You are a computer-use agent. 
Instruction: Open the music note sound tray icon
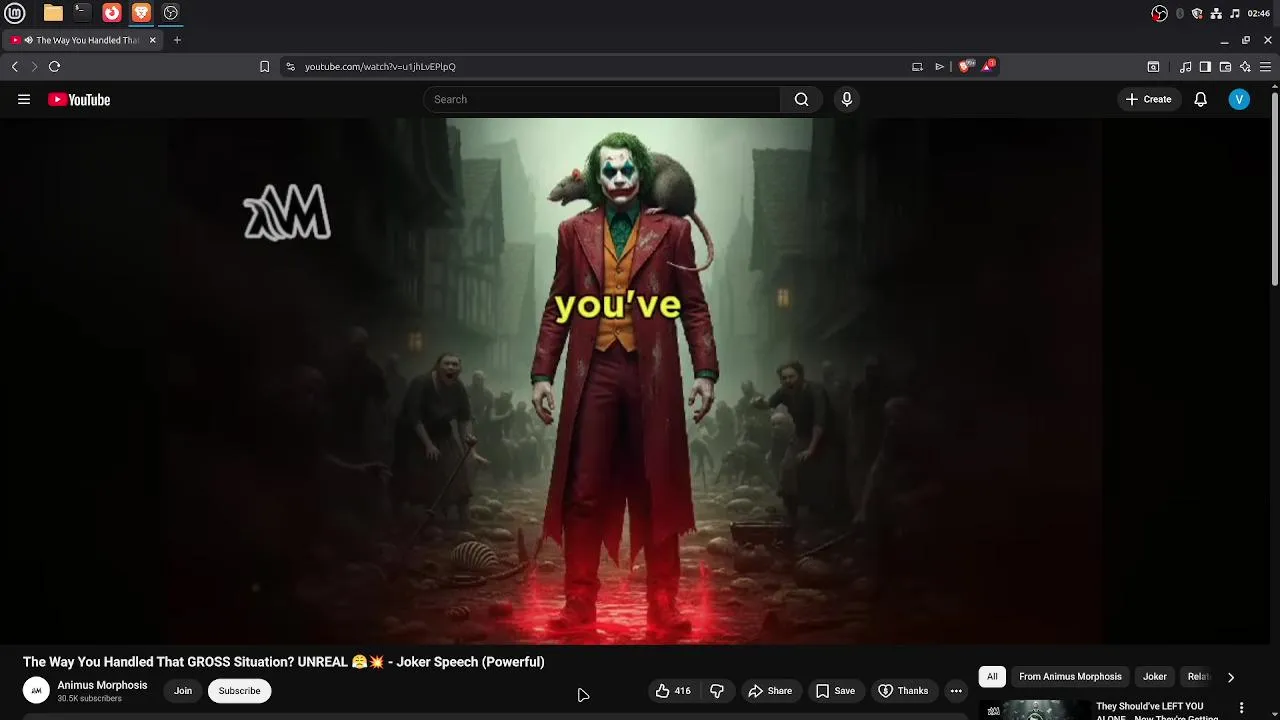(x=1235, y=13)
